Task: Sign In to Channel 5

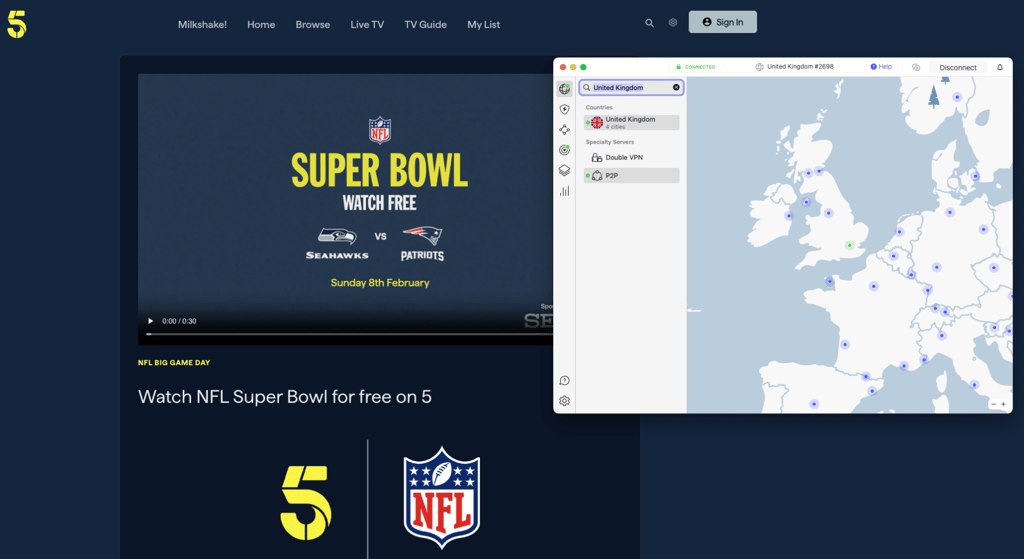Action: [722, 22]
